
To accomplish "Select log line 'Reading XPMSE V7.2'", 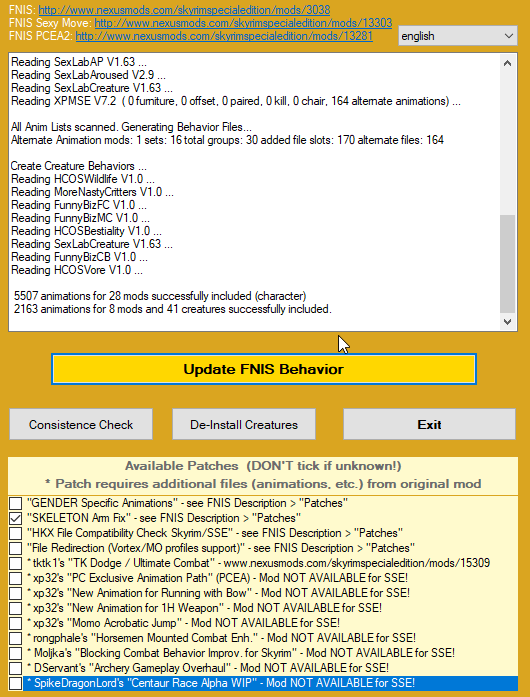I will pos(236,101).
